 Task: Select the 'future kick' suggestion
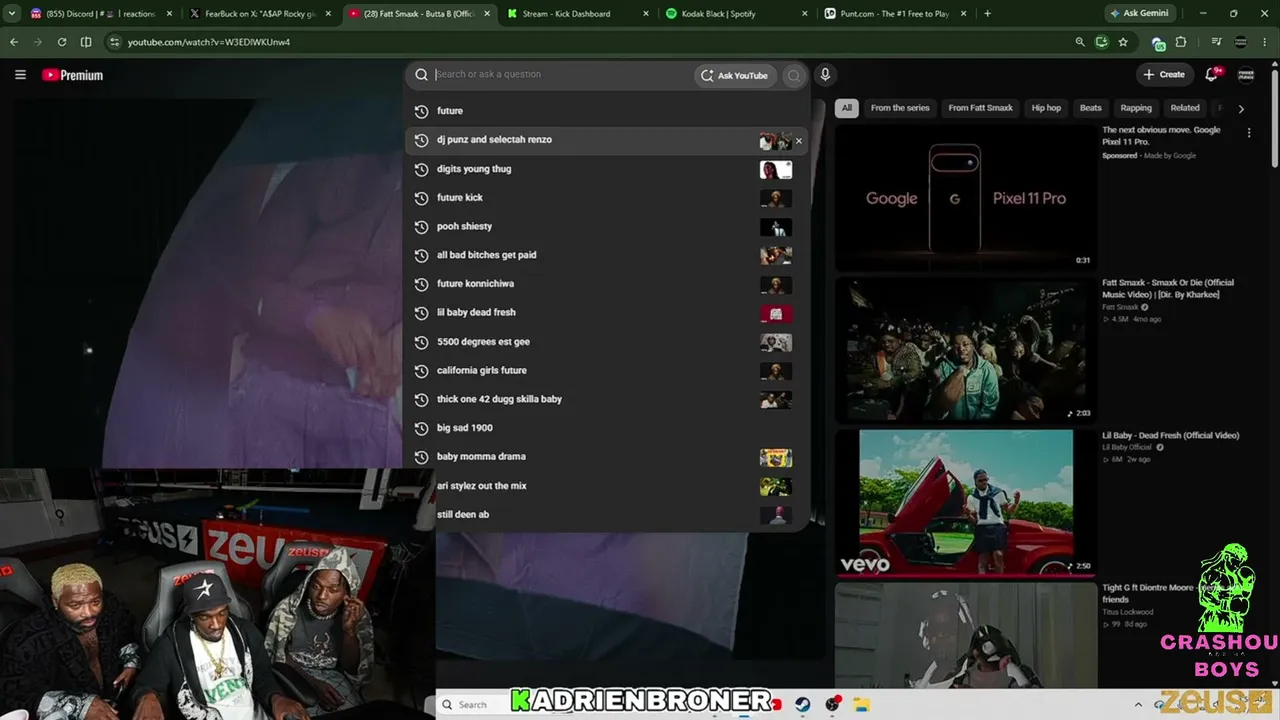[x=607, y=198]
